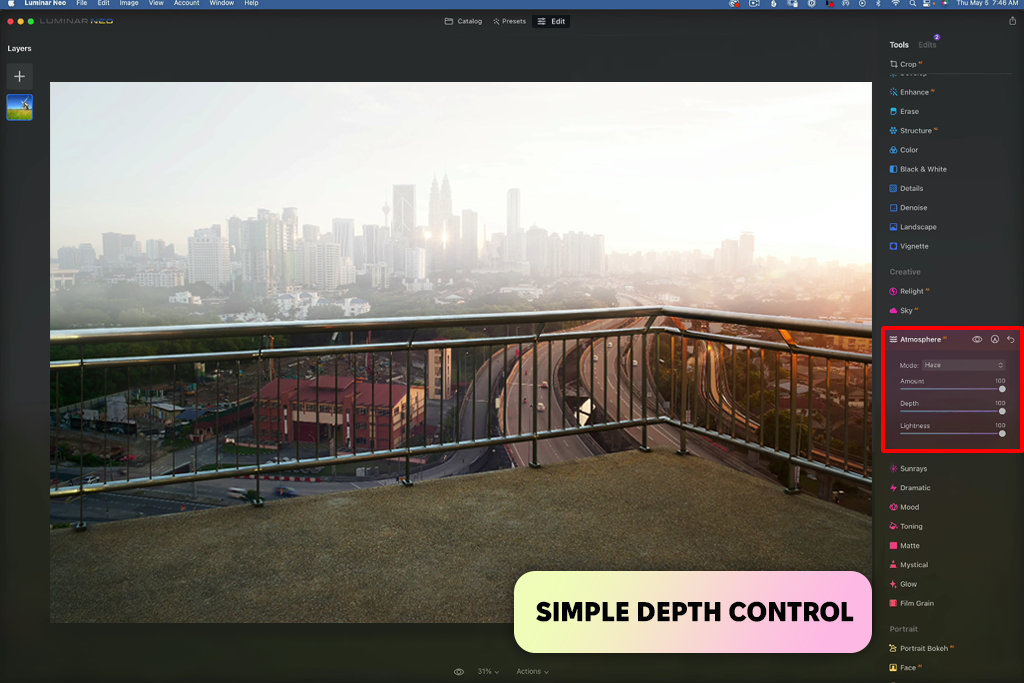1024x683 pixels.
Task: Open the Actions dropdown
Action: (532, 672)
